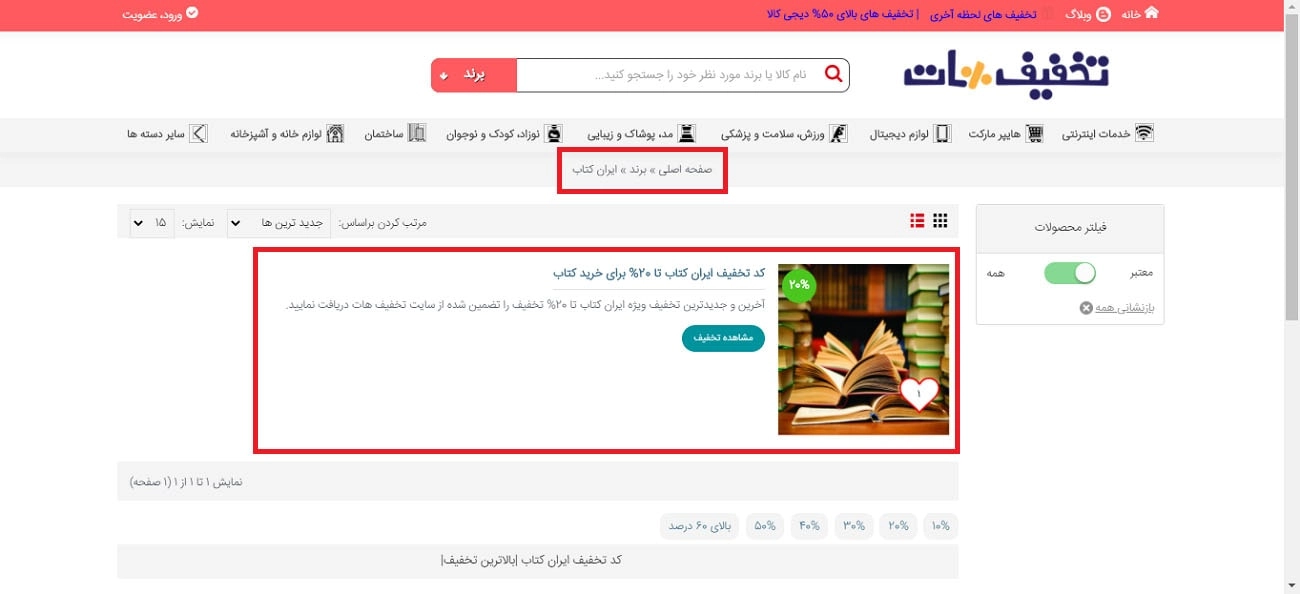
Task: Click the shopping cart هایپر مارکت icon
Action: pyautogui.click(x=1035, y=134)
